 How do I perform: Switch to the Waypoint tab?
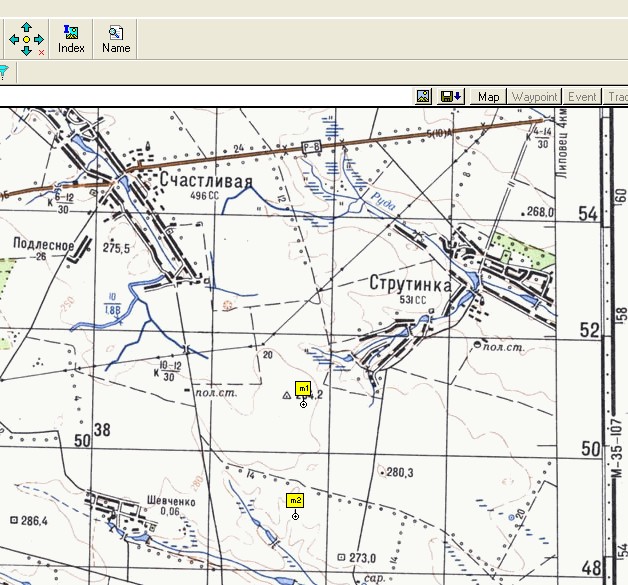[534, 97]
